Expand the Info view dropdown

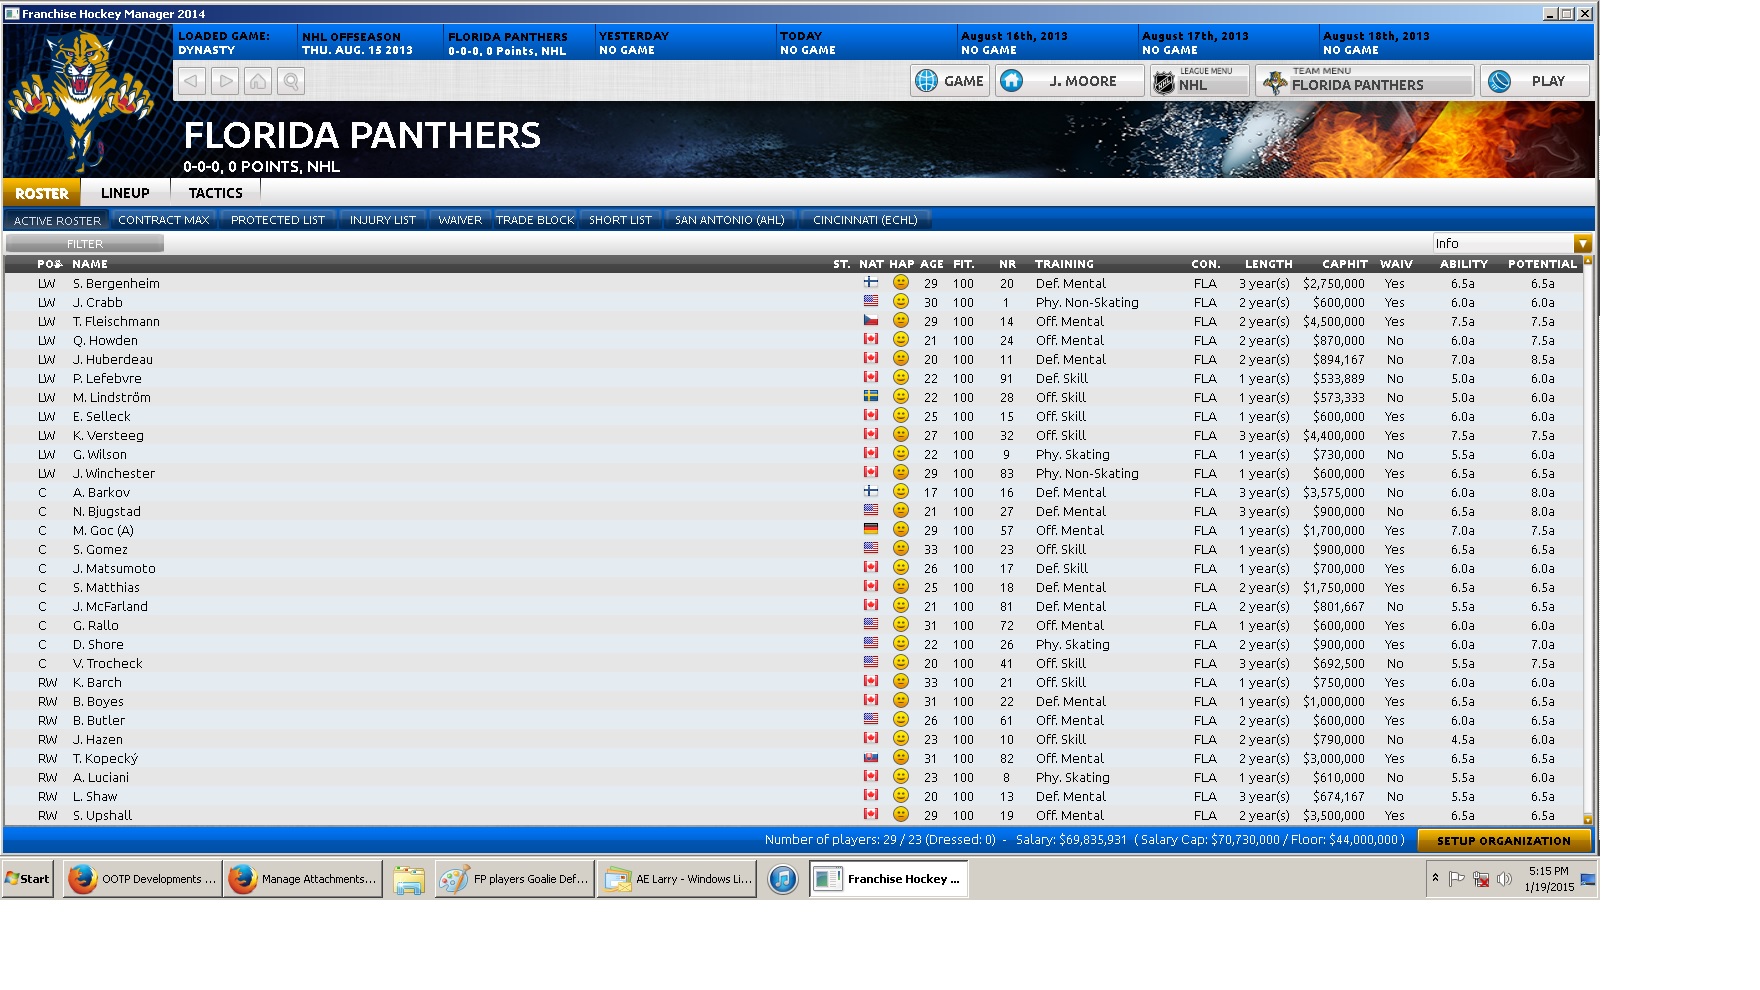click(x=1582, y=244)
